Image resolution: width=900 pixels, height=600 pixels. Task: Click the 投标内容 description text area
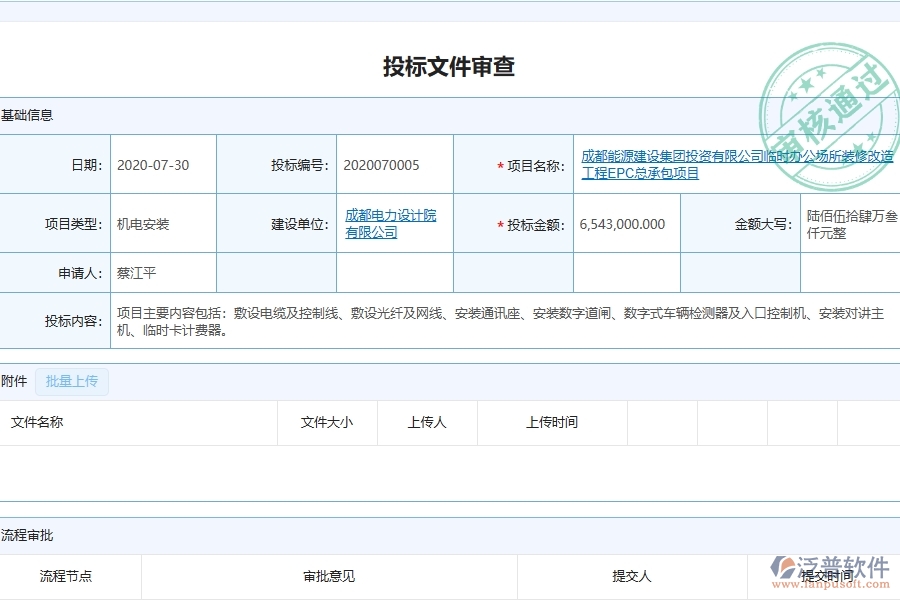pos(450,320)
